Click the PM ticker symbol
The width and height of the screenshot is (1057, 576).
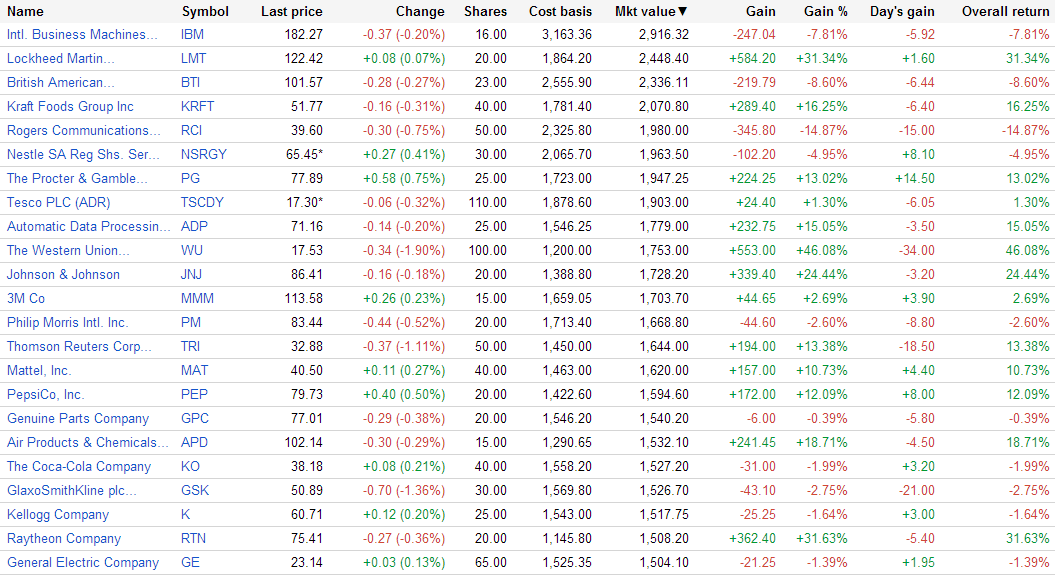(x=191, y=322)
